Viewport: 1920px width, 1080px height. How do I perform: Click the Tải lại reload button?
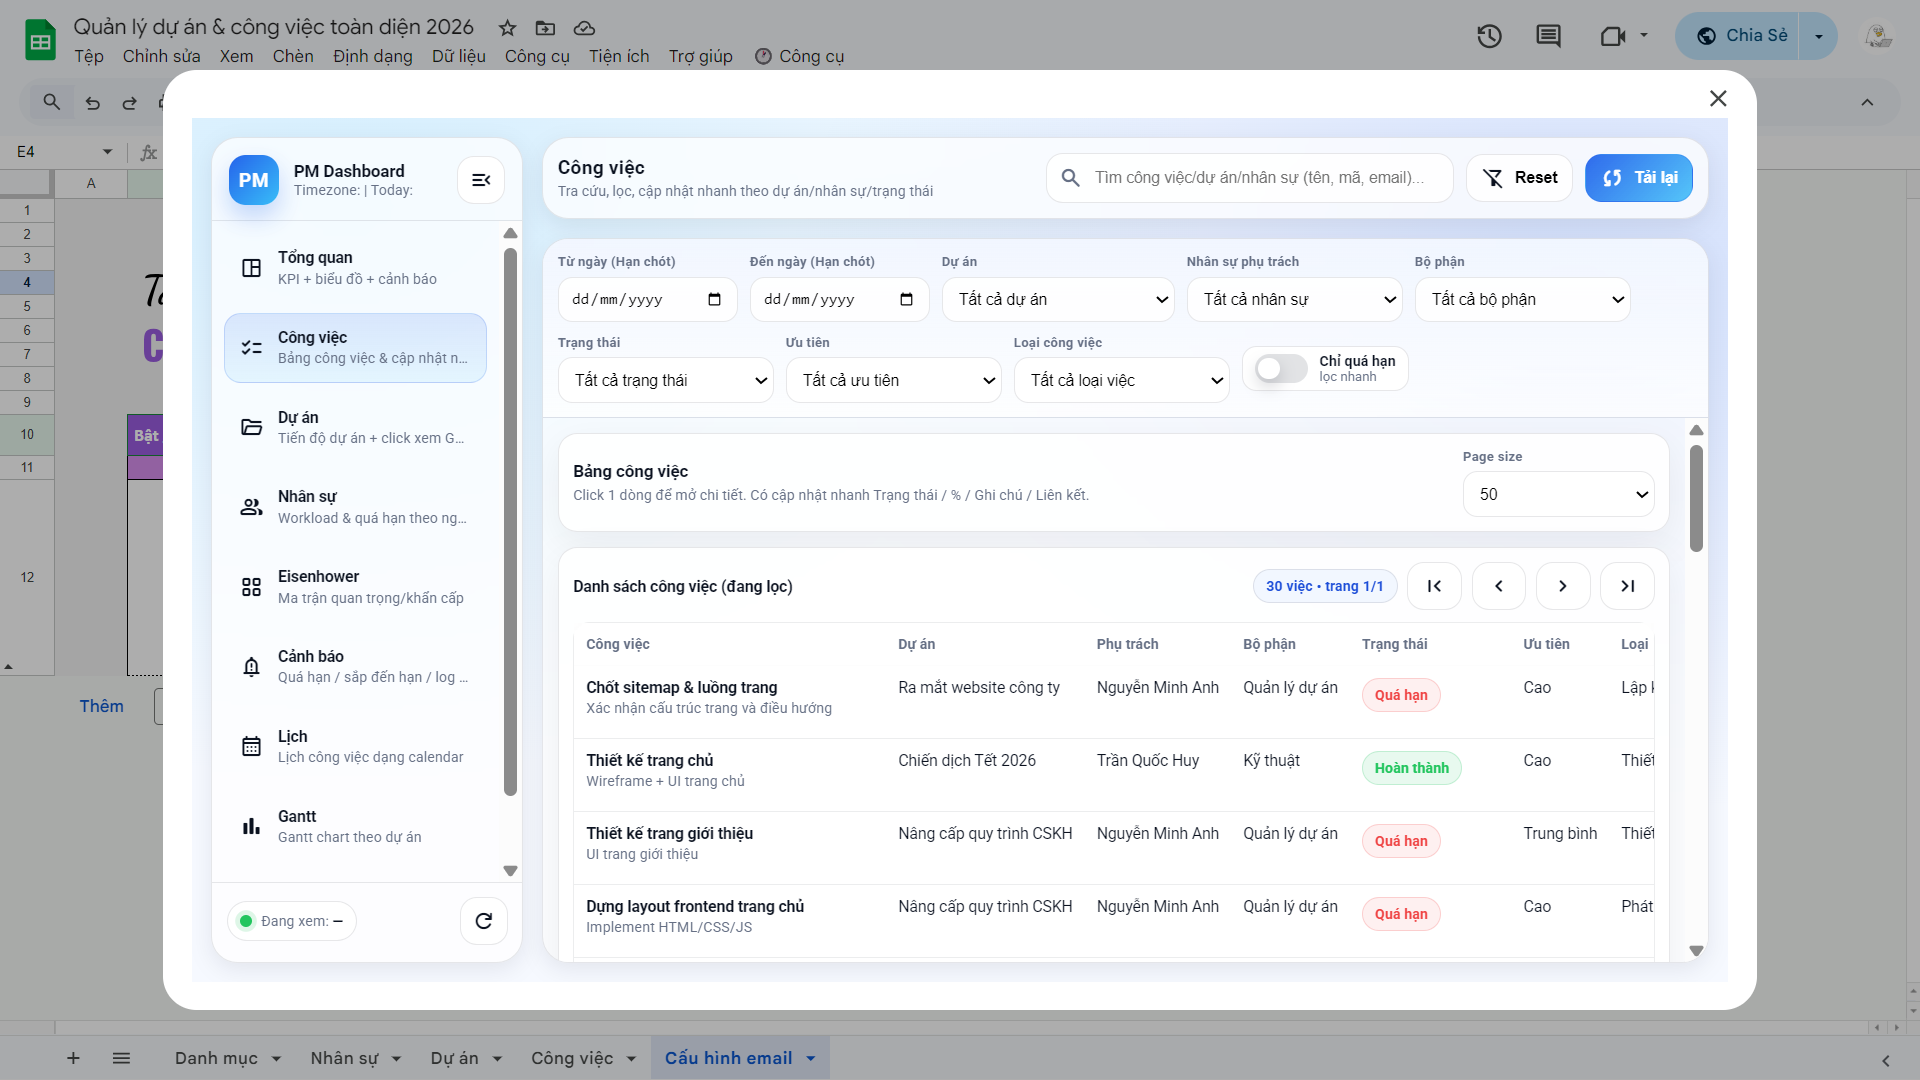[x=1638, y=178]
